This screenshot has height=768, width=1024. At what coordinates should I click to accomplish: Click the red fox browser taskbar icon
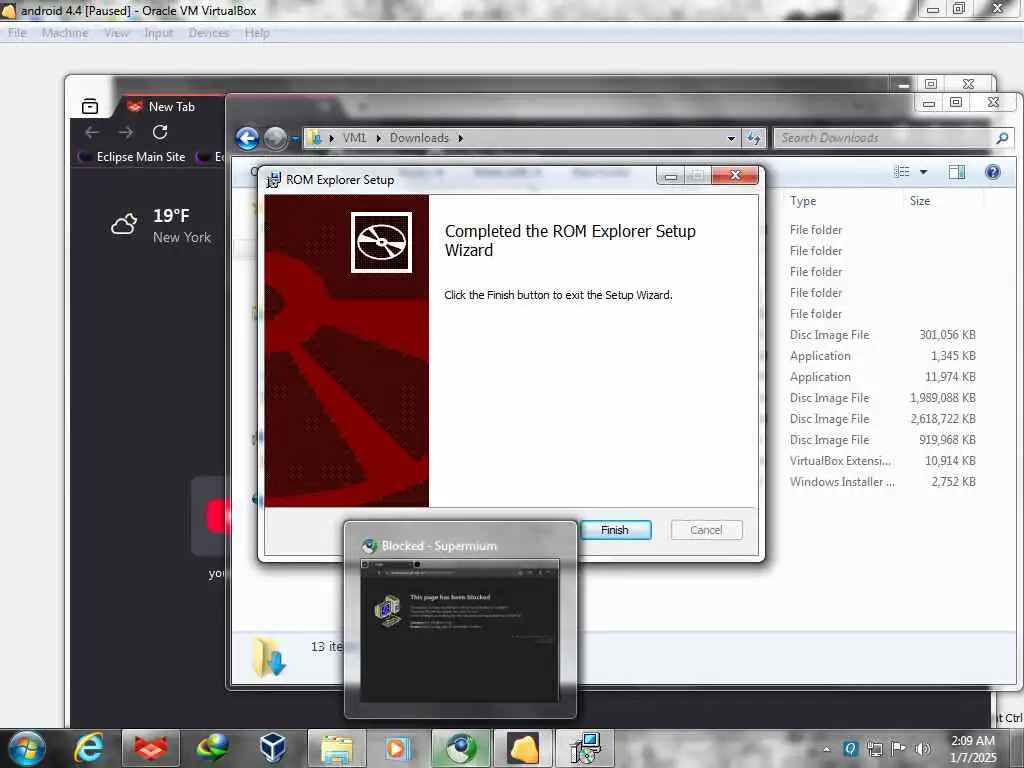click(151, 748)
